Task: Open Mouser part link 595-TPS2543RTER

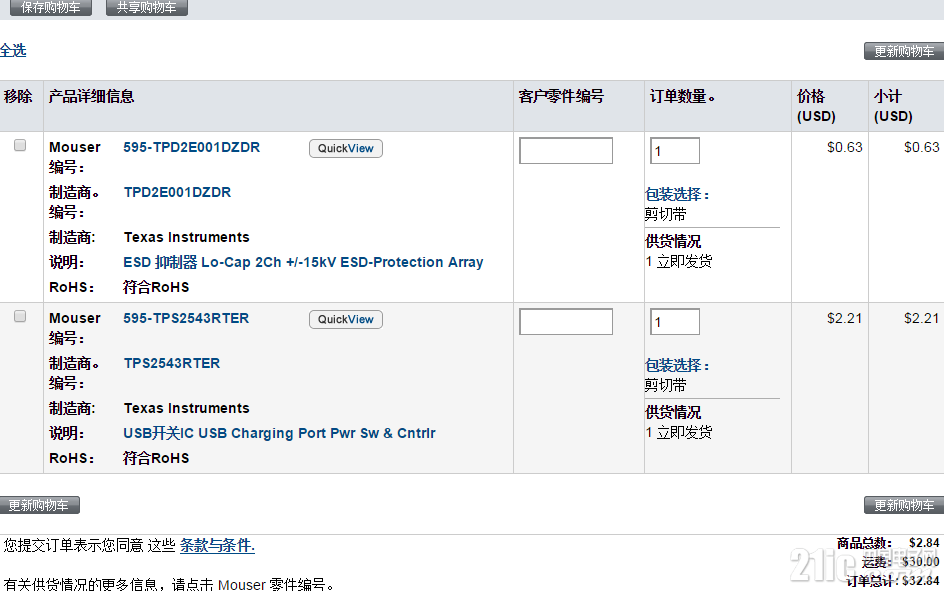Action: pyautogui.click(x=186, y=318)
